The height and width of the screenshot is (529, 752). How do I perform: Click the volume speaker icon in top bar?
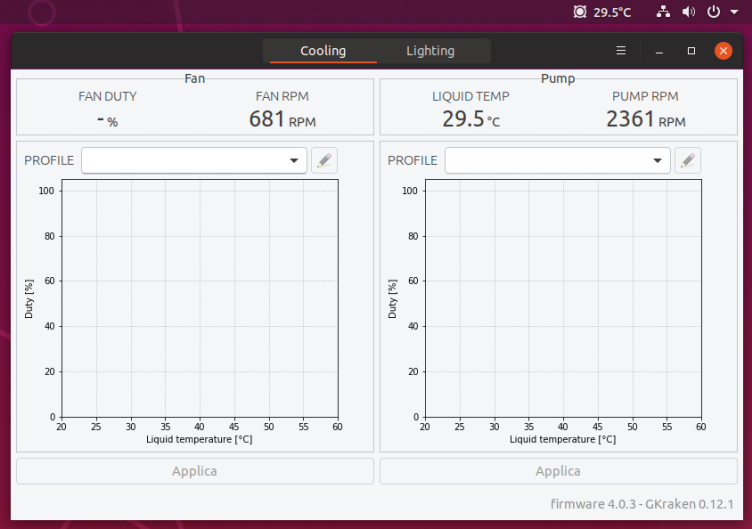pyautogui.click(x=689, y=12)
